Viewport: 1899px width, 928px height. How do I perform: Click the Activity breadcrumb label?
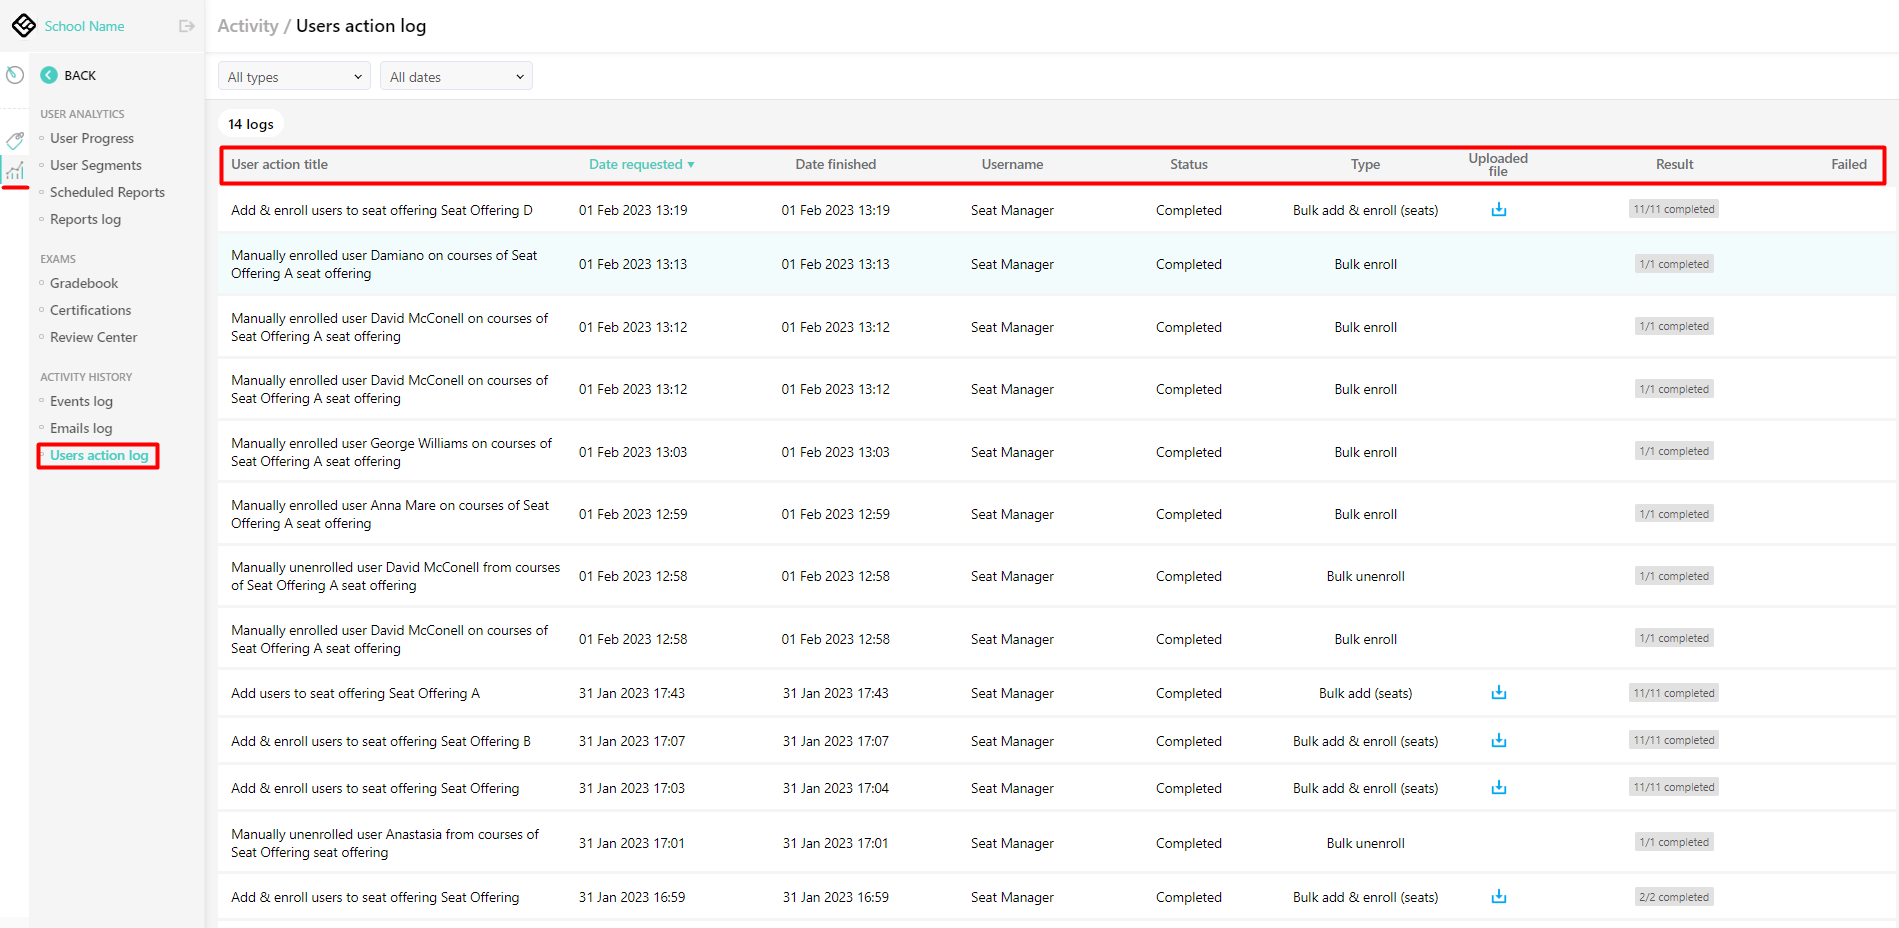point(248,26)
